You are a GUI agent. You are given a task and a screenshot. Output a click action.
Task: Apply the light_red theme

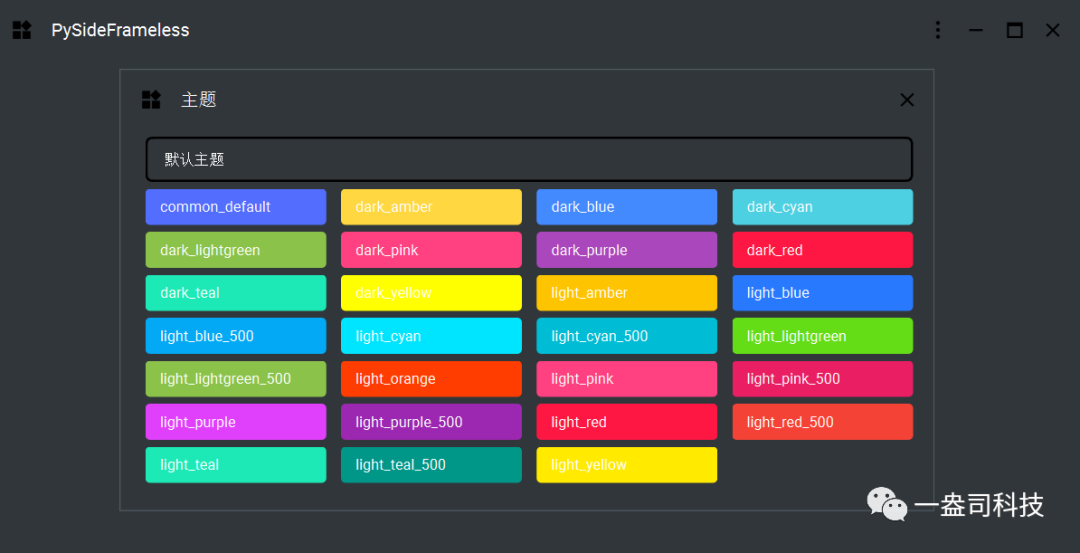[627, 422]
